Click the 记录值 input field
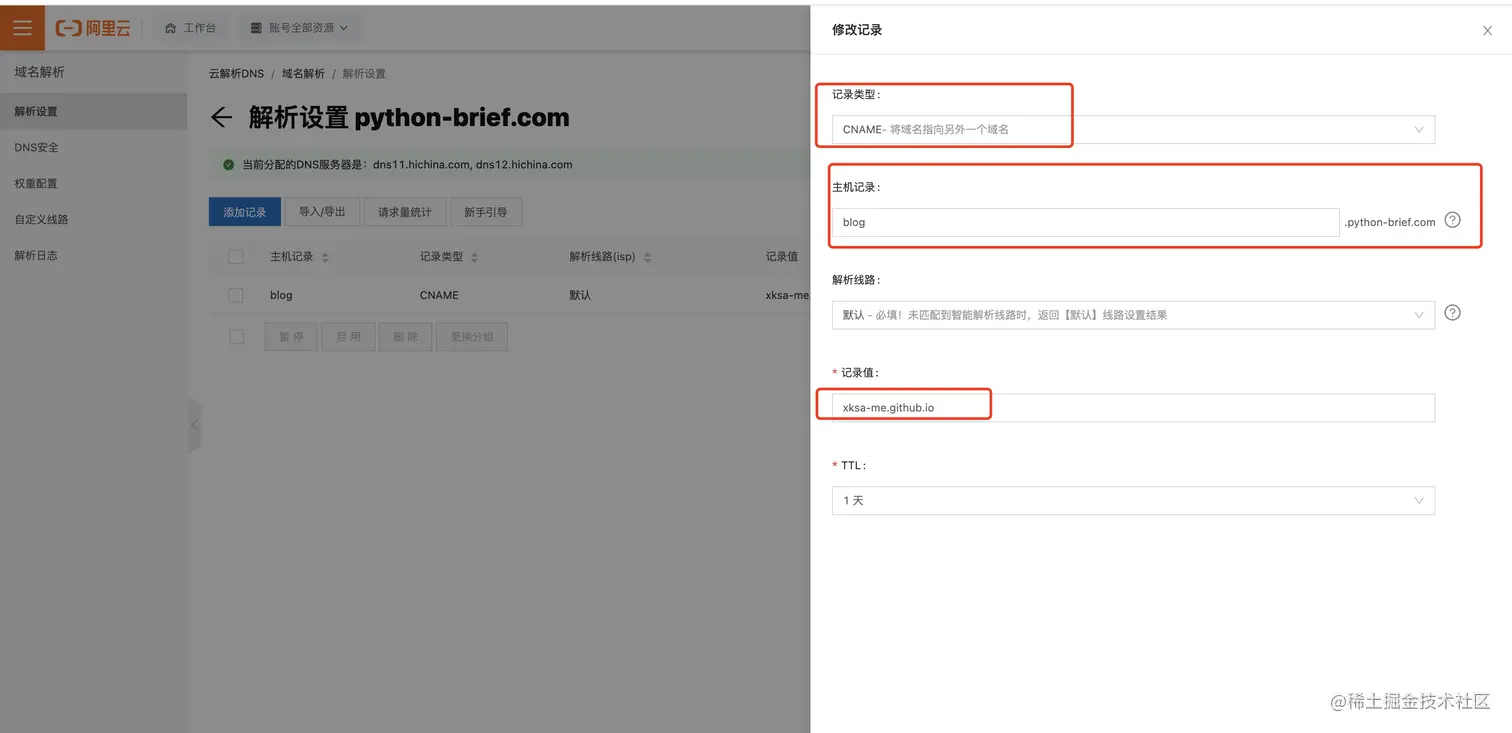 [x=1133, y=407]
